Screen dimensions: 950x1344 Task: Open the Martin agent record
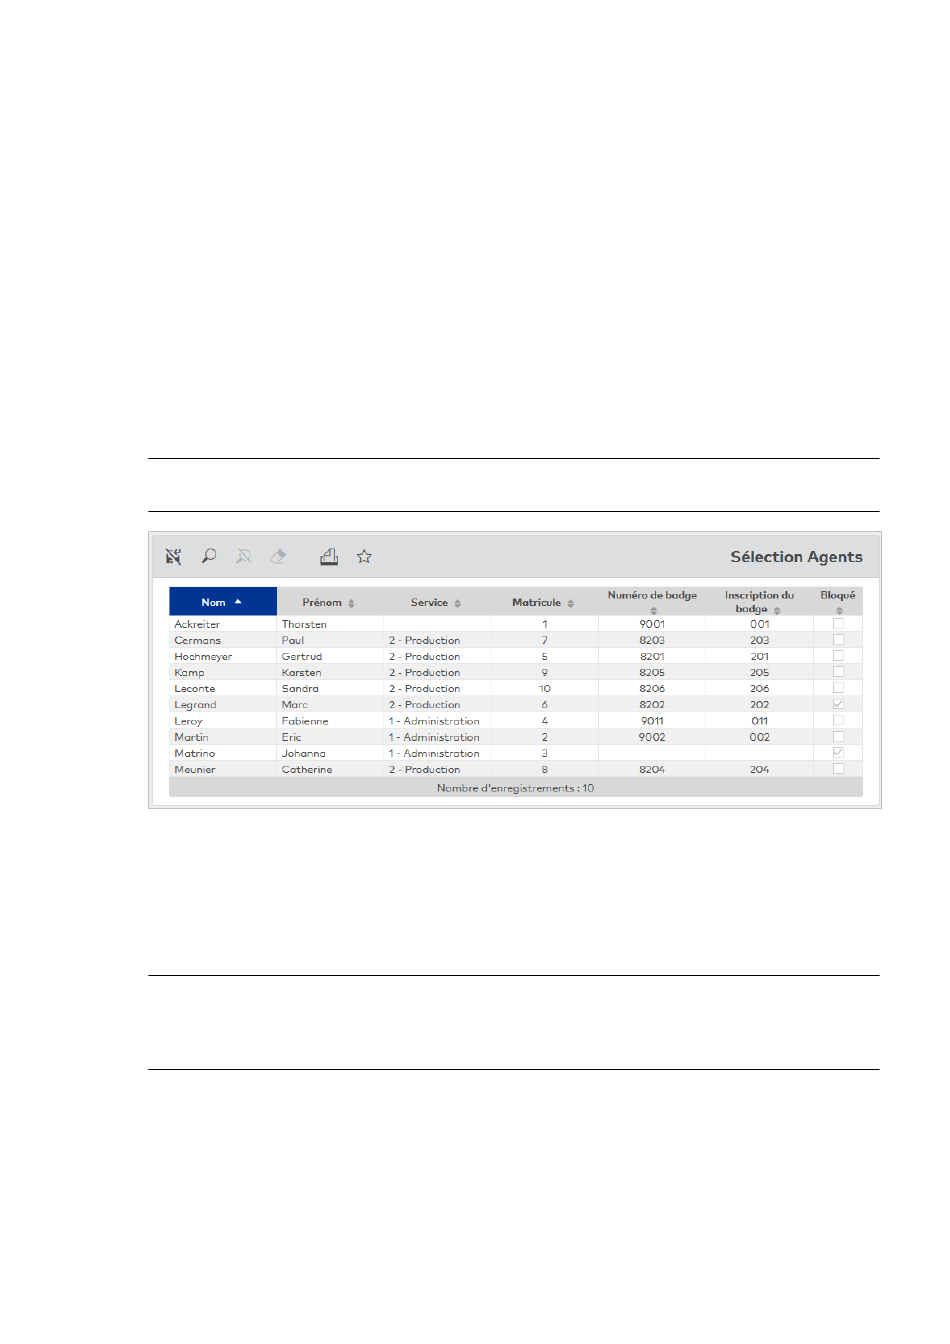click(191, 737)
